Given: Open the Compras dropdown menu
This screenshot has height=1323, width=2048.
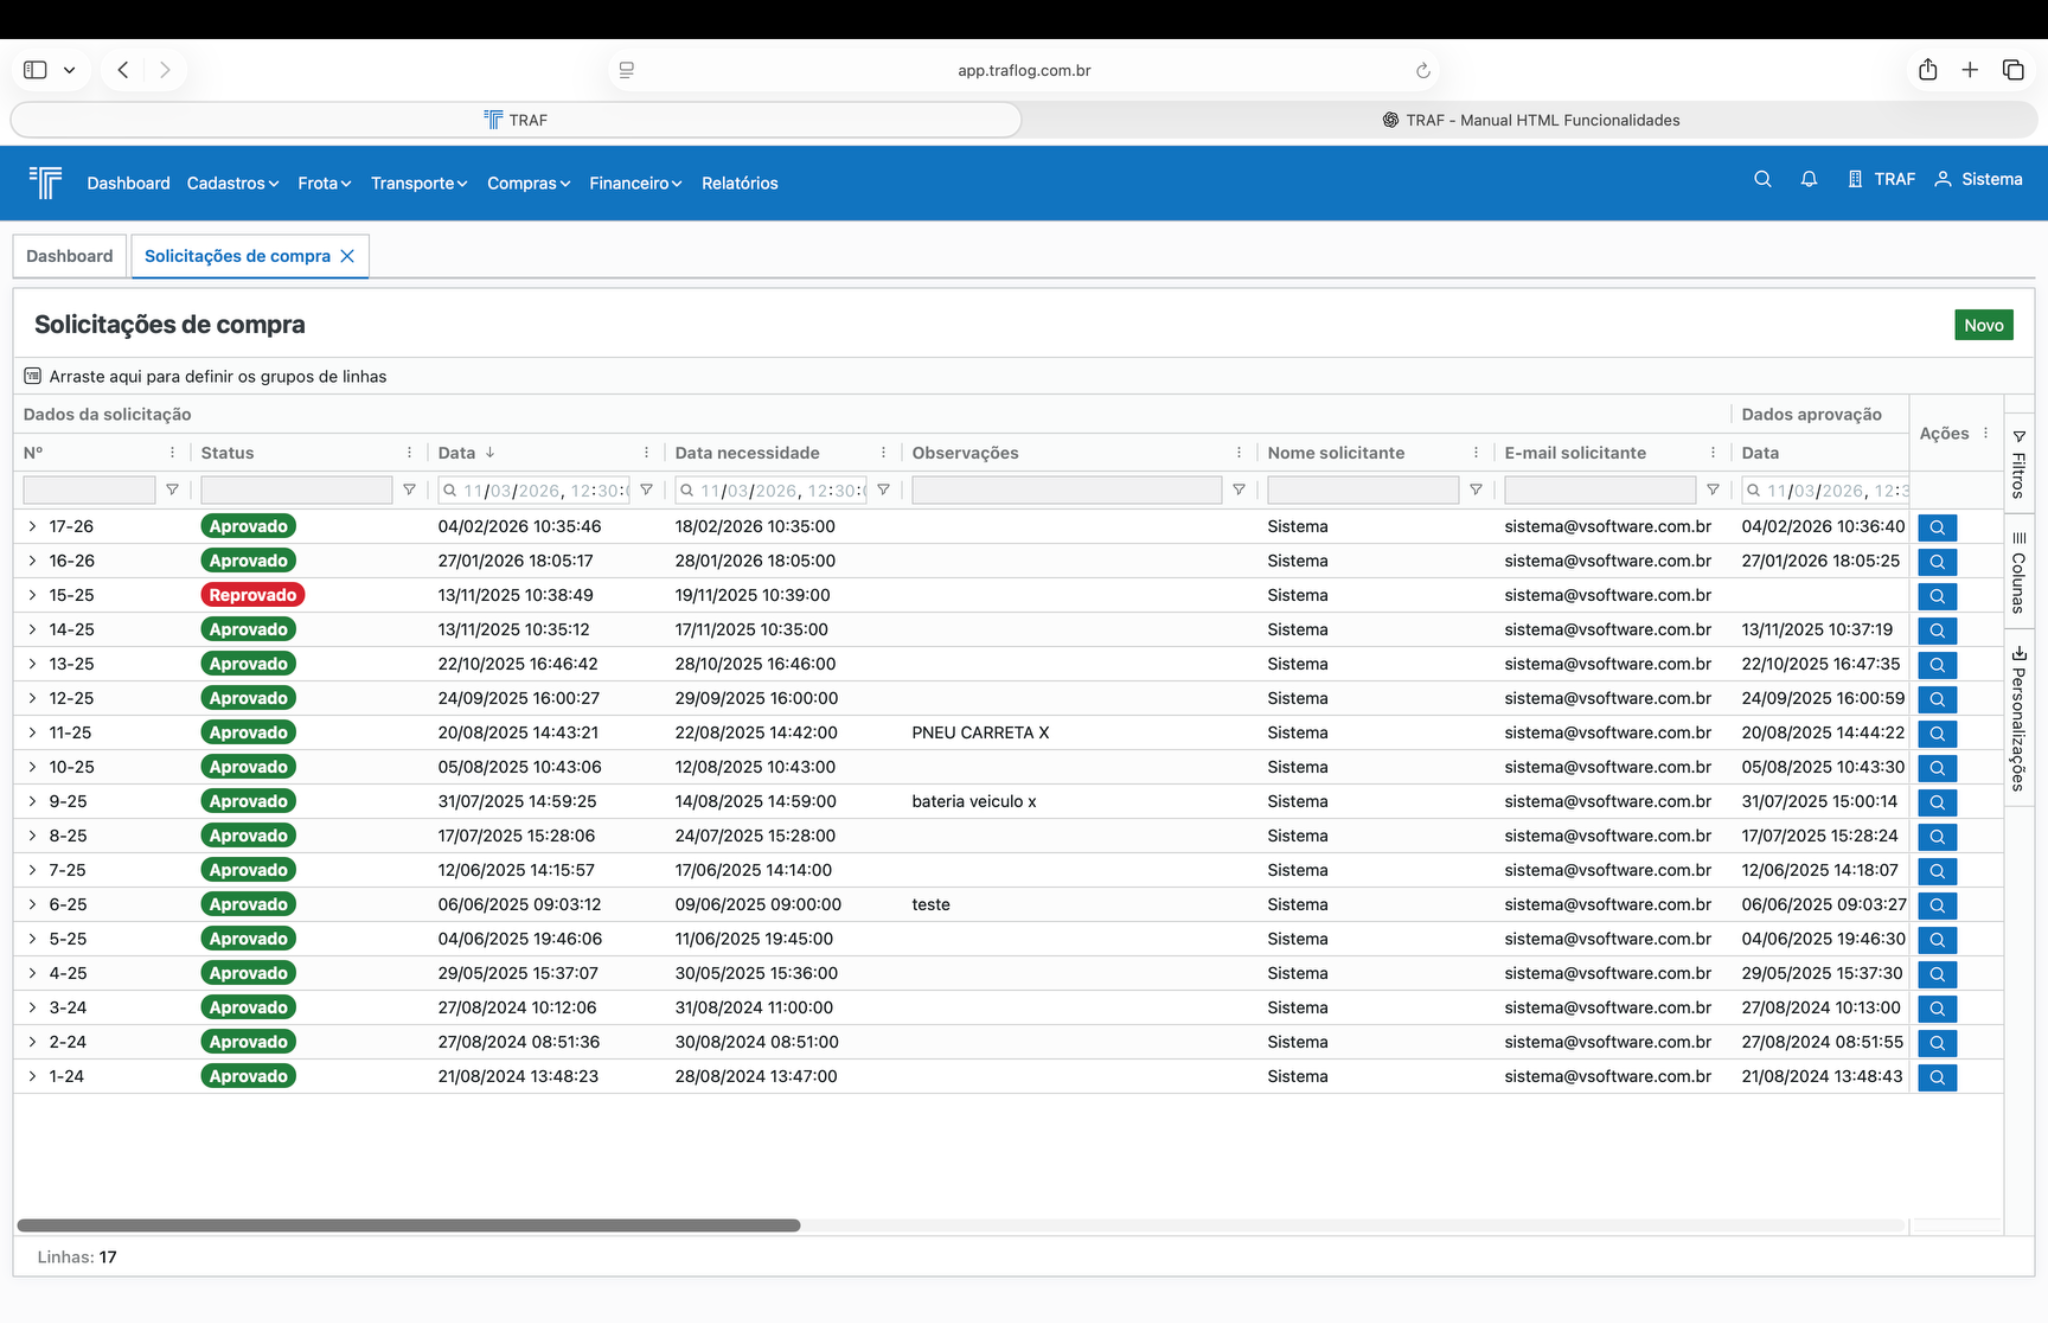Looking at the screenshot, I should point(528,183).
